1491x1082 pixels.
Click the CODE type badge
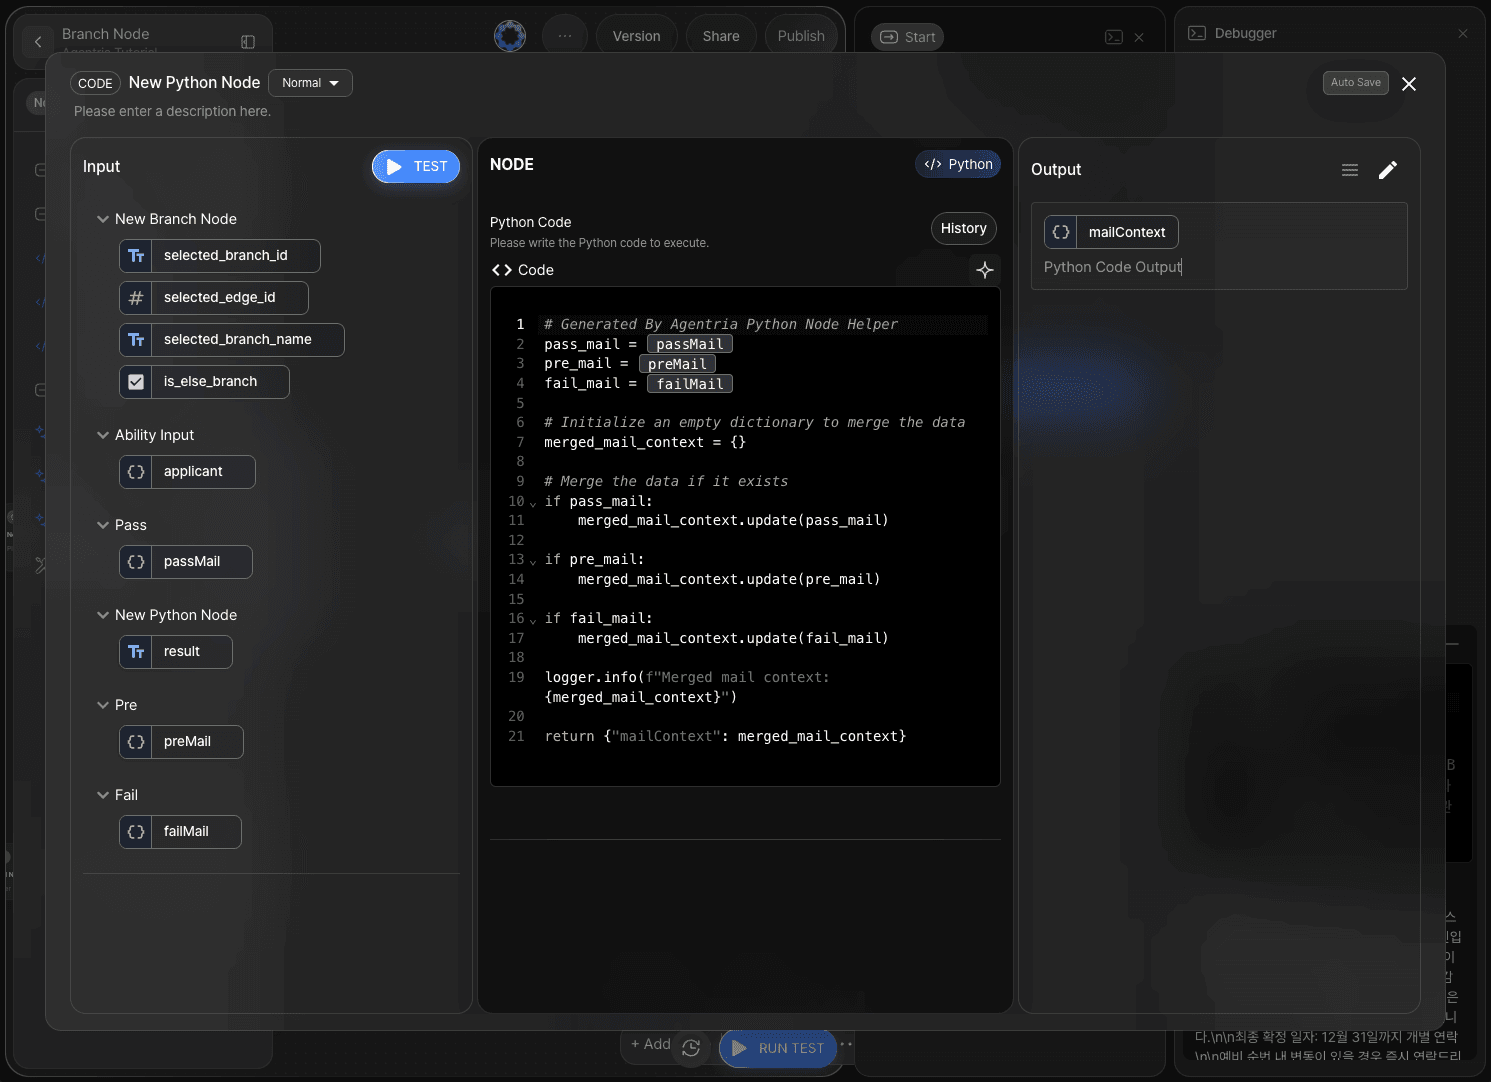tap(95, 83)
